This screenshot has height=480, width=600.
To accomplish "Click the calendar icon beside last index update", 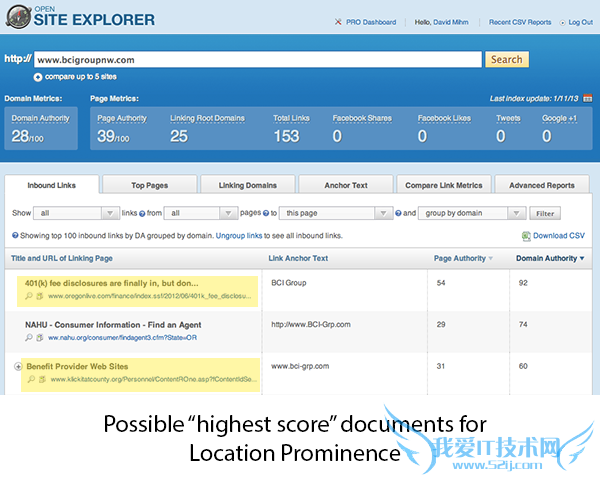I will click(588, 98).
